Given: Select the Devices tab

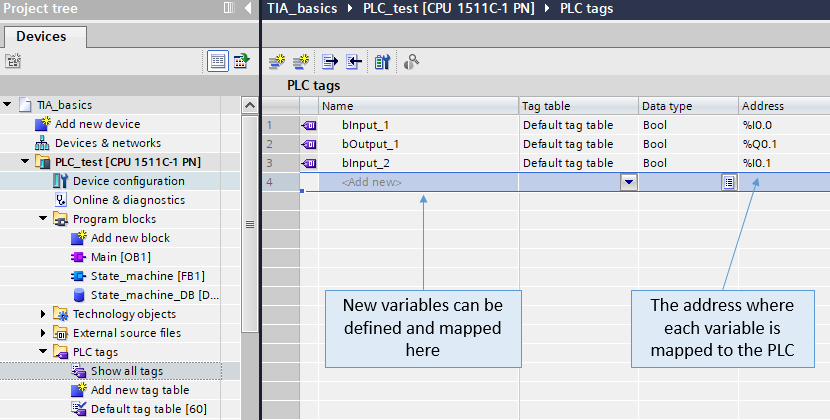Looking at the screenshot, I should [x=43, y=37].
